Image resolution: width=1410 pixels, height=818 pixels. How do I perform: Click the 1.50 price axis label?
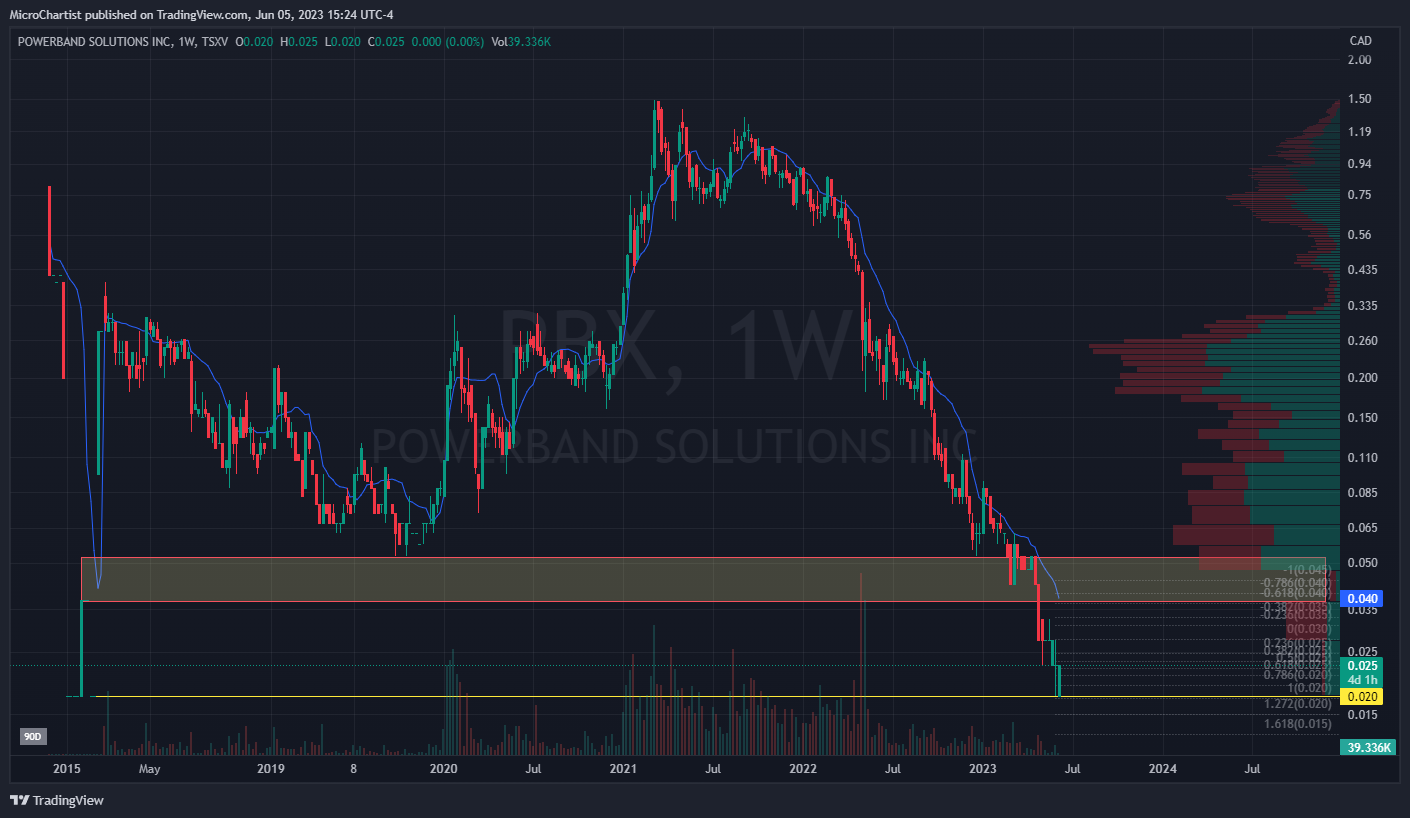point(1359,99)
